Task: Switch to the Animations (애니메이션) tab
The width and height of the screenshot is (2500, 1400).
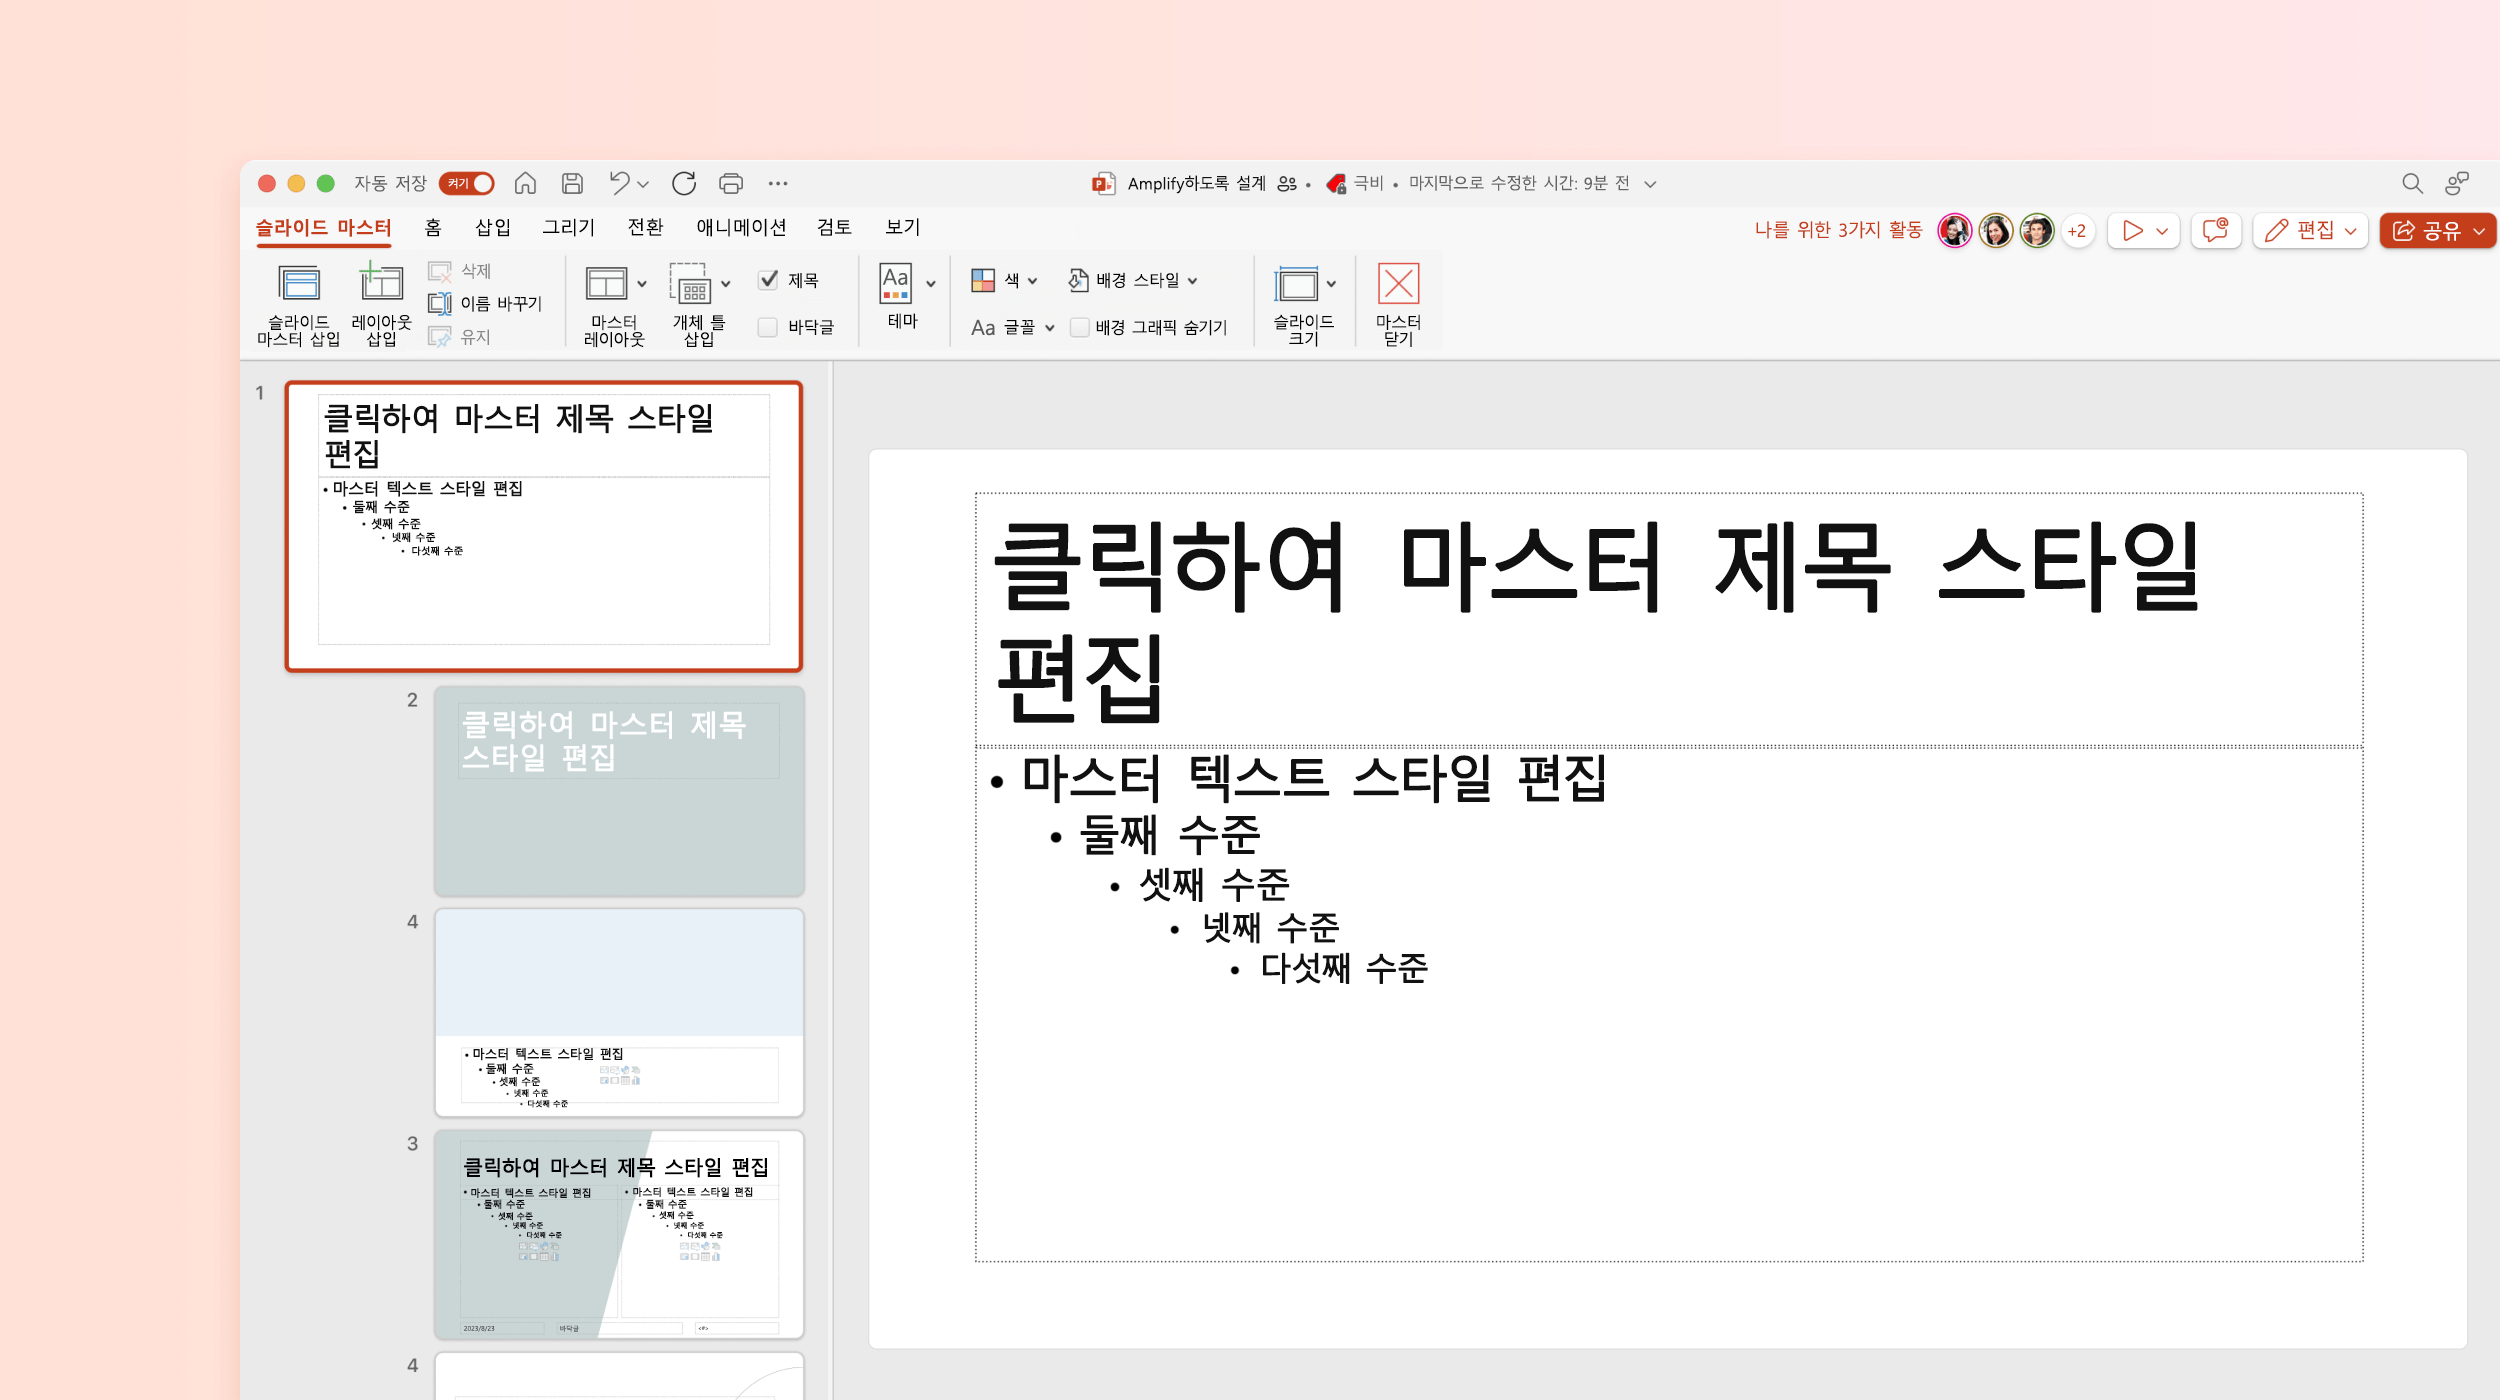Action: coord(741,228)
